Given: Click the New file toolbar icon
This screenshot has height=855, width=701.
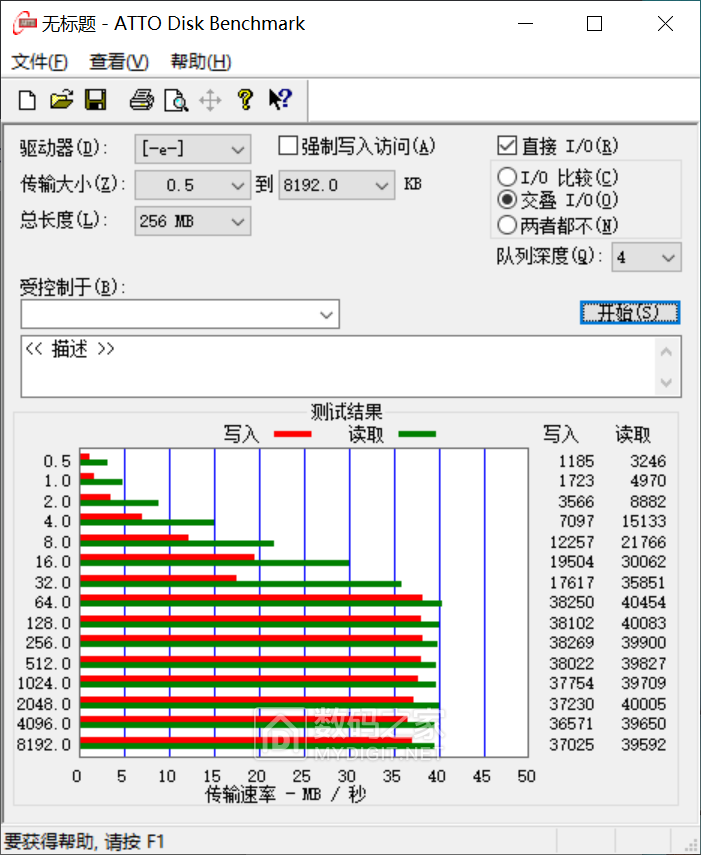Looking at the screenshot, I should tap(28, 100).
